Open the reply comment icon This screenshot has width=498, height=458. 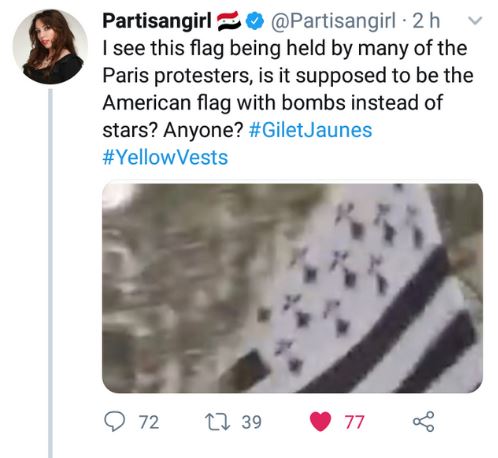(x=115, y=421)
